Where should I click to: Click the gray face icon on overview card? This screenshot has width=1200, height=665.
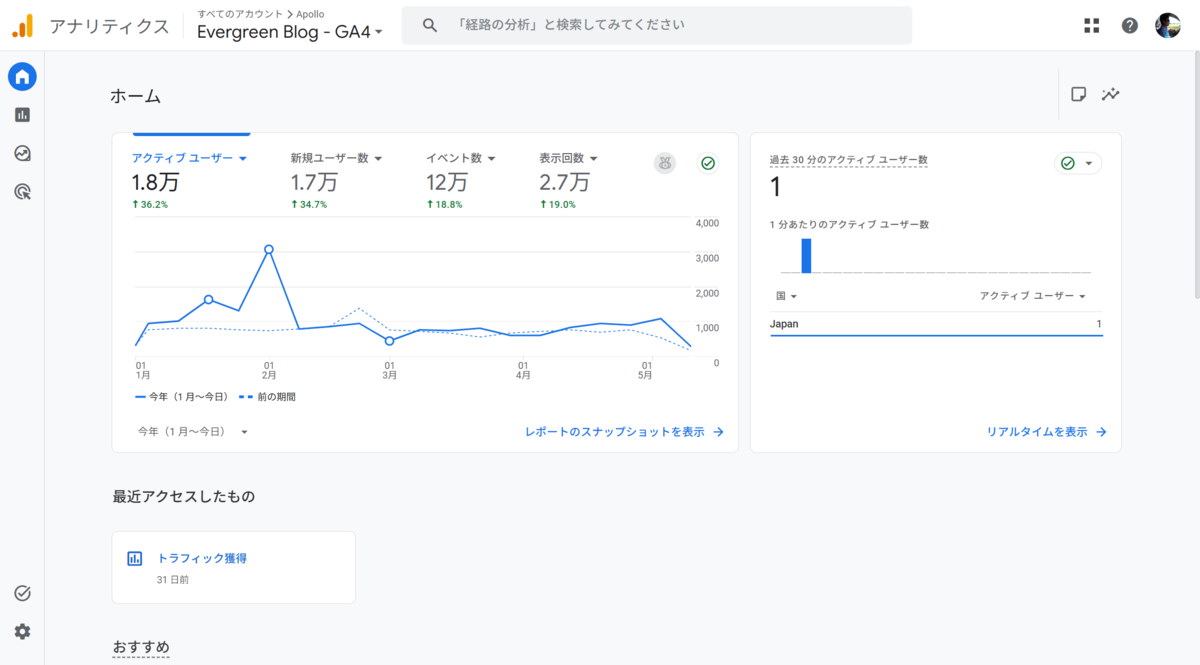point(665,163)
